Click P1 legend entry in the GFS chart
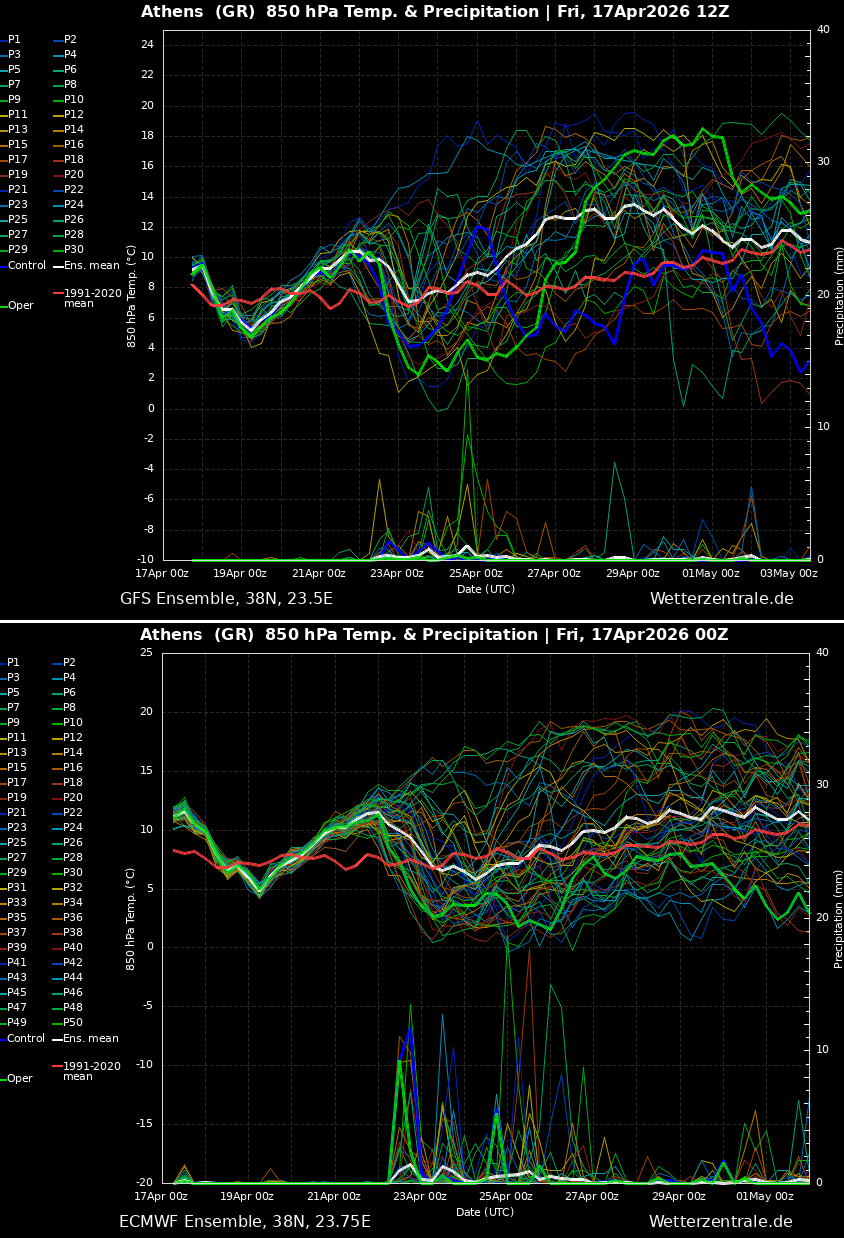This screenshot has height=1238, width=844. [14, 40]
